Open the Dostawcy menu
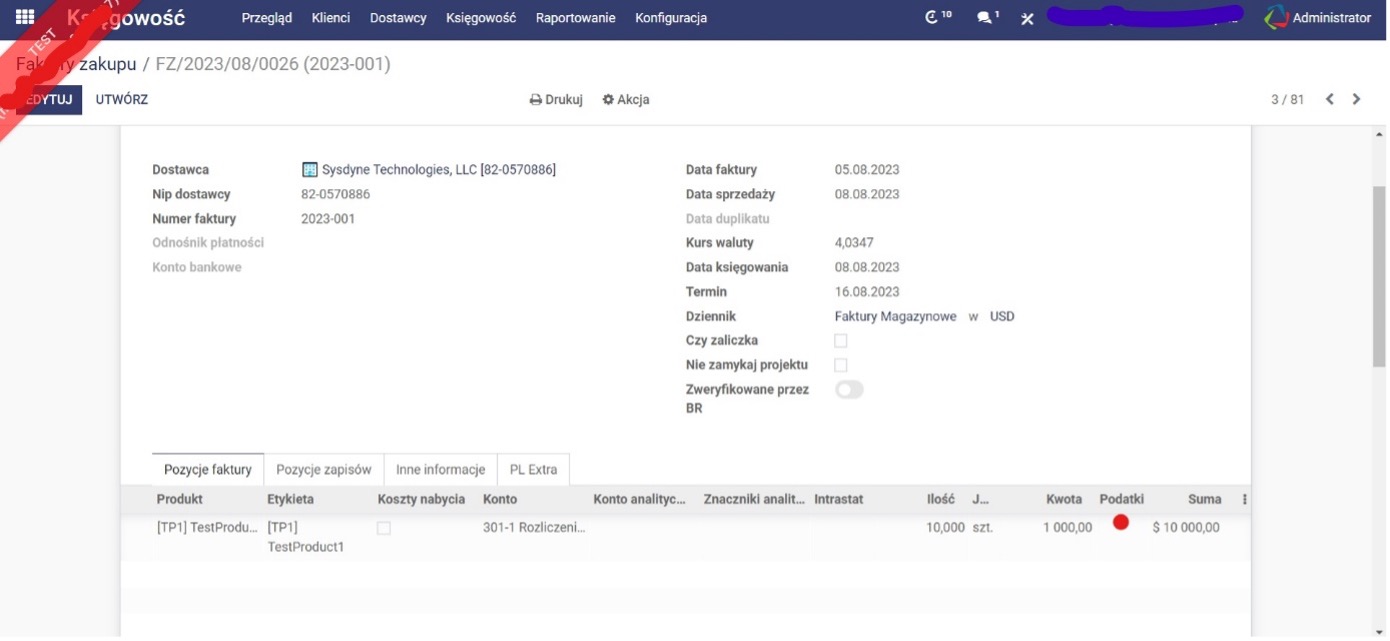 398,18
